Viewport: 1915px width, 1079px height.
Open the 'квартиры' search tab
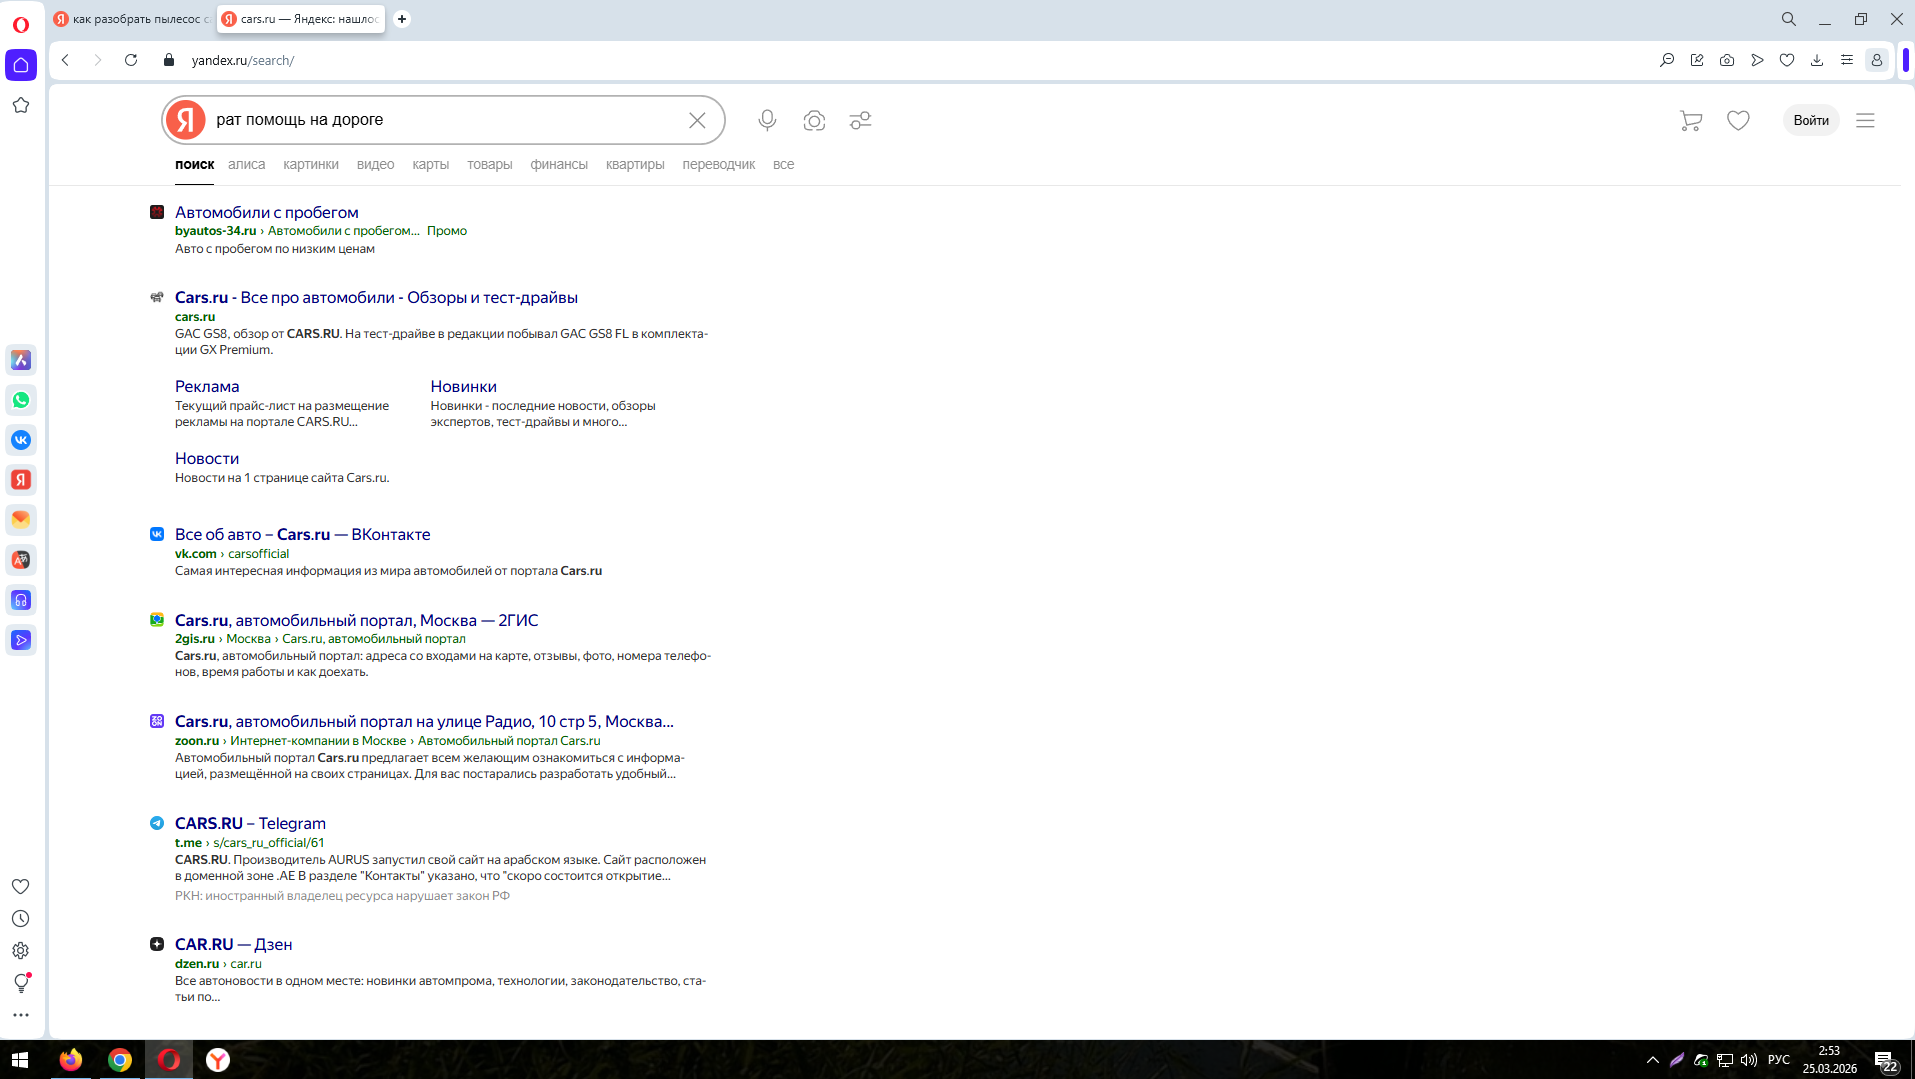pyautogui.click(x=635, y=164)
